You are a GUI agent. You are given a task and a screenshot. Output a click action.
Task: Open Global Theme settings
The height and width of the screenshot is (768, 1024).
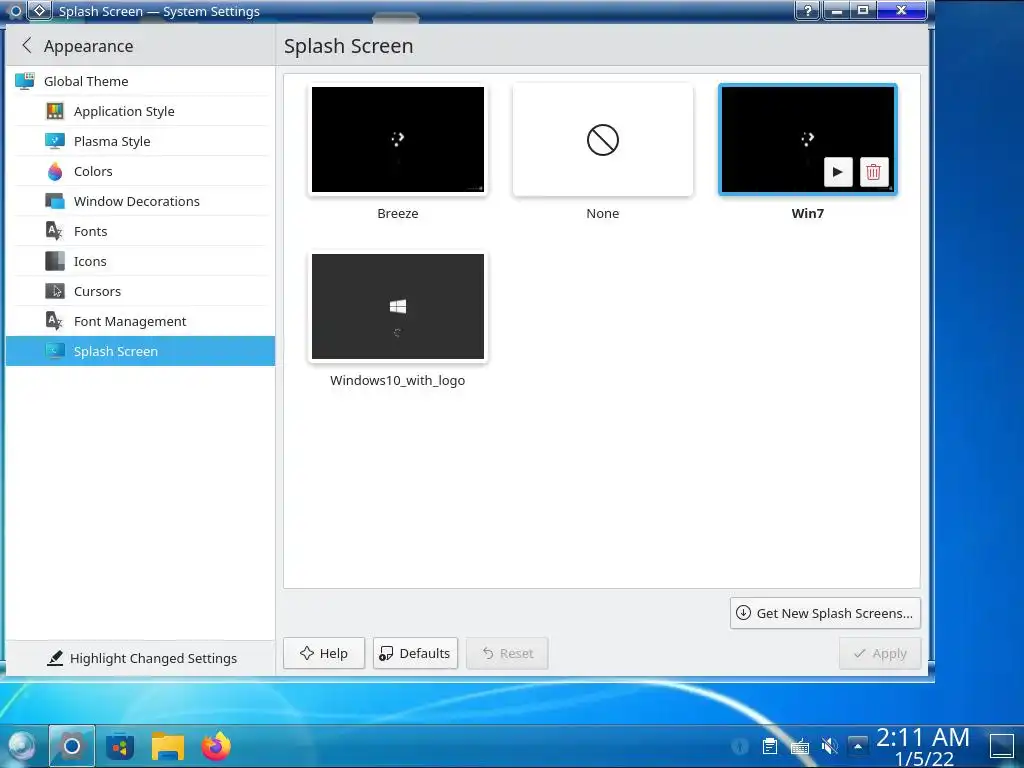tap(140, 81)
